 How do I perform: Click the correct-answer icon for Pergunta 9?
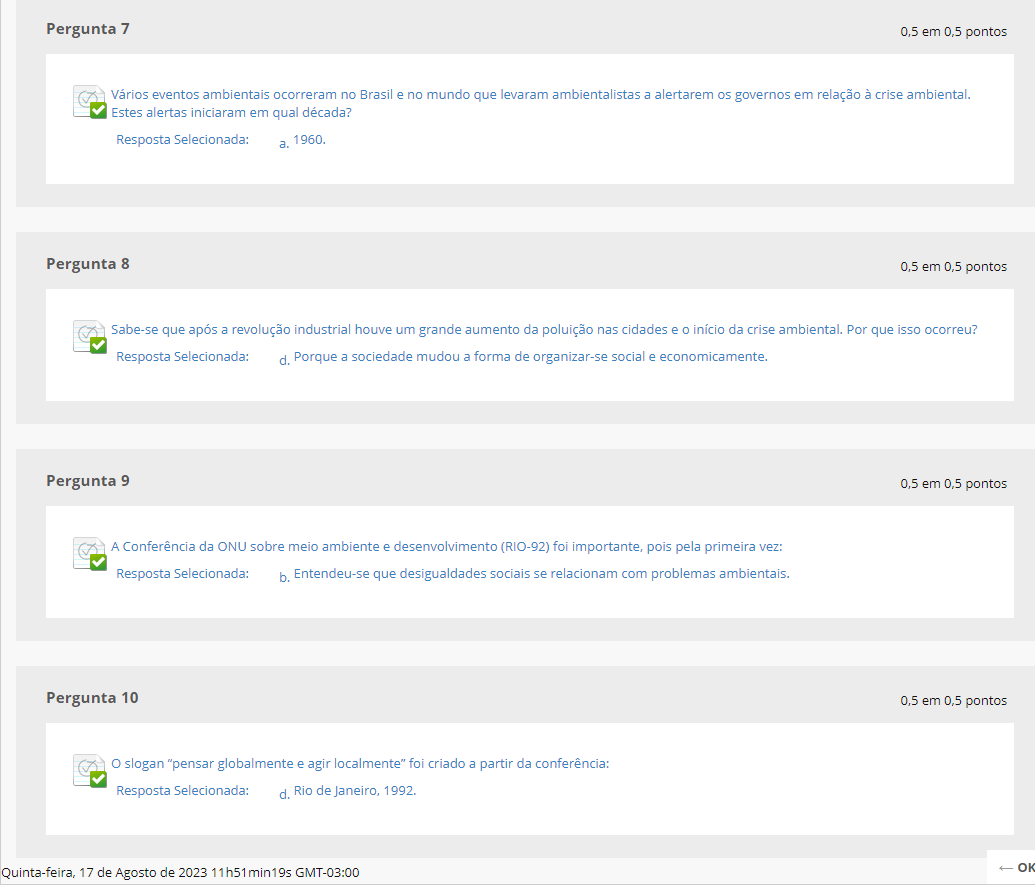pyautogui.click(x=89, y=554)
